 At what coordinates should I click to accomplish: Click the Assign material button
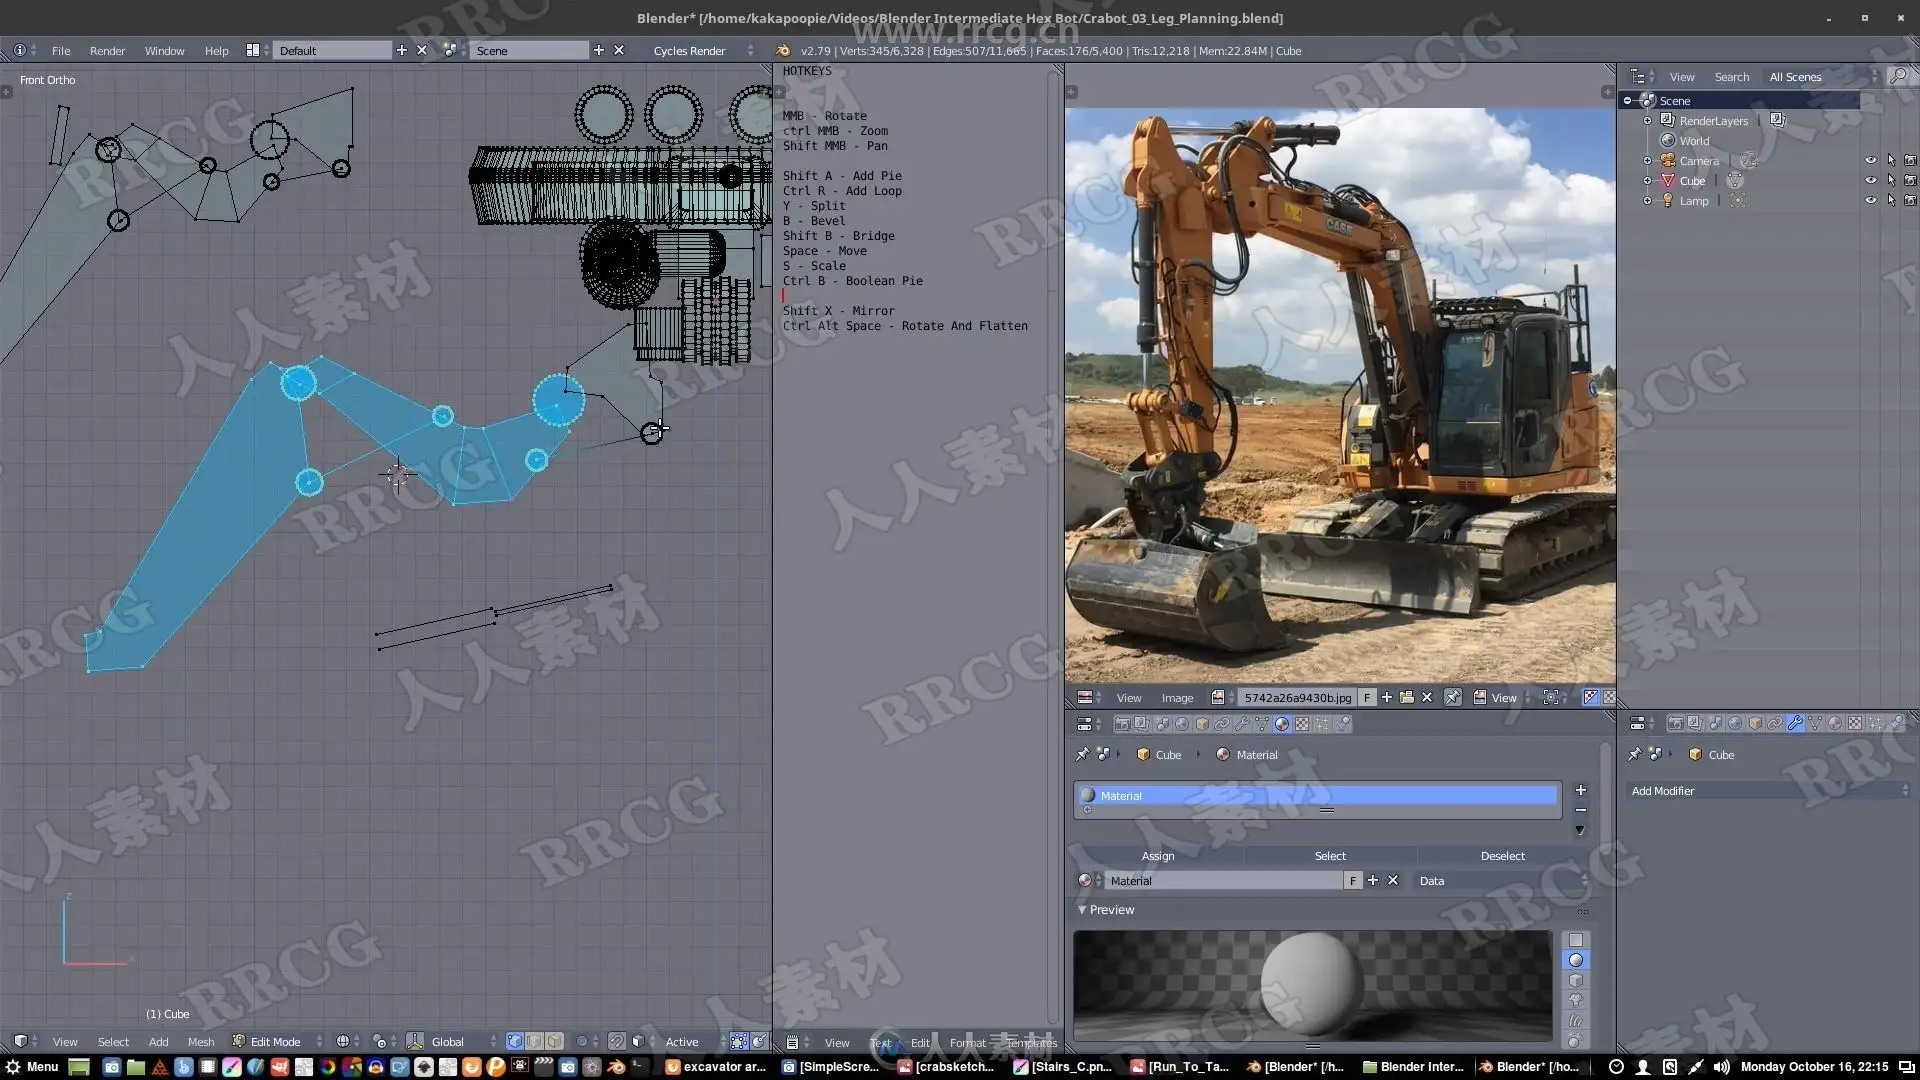coord(1158,856)
